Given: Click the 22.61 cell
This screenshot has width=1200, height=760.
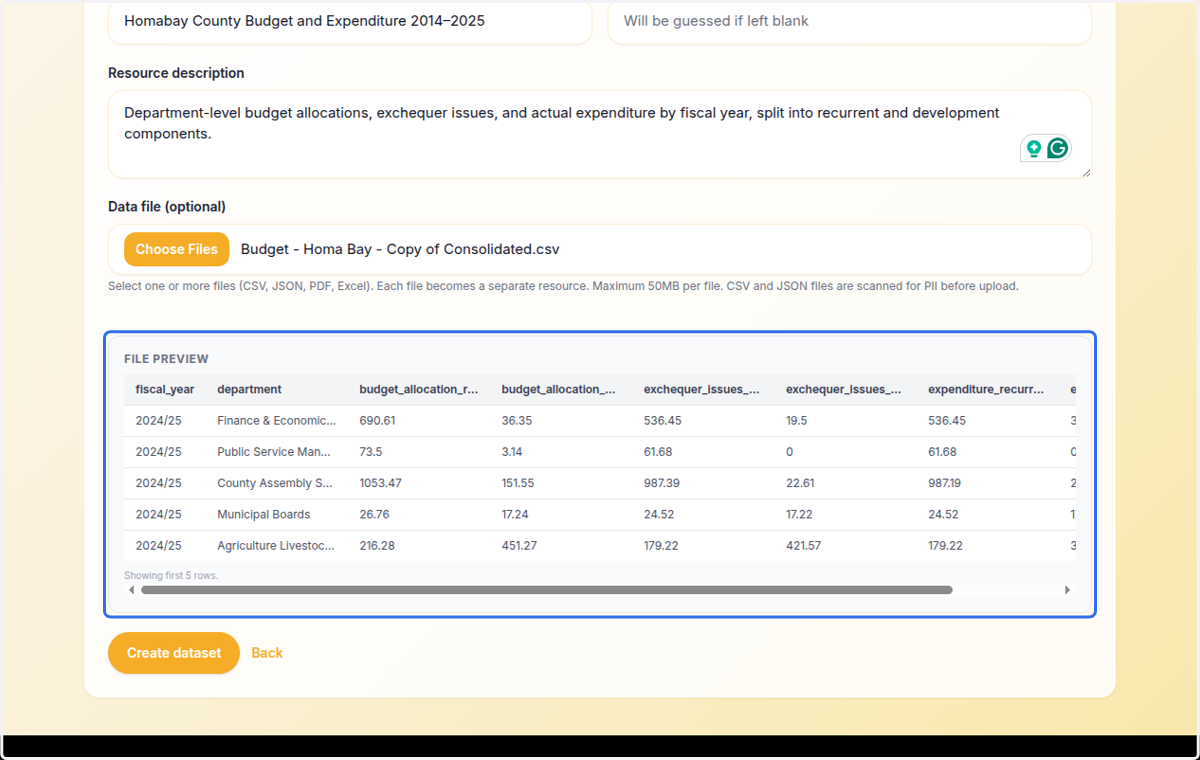Looking at the screenshot, I should coord(800,483).
